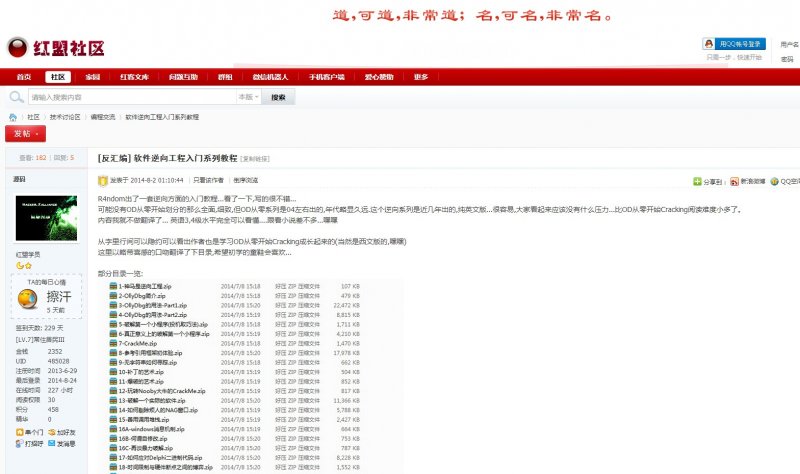This screenshot has width=800, height=474.
Task: Click the 注册时间 value 2013-6-29
Action: click(x=62, y=371)
